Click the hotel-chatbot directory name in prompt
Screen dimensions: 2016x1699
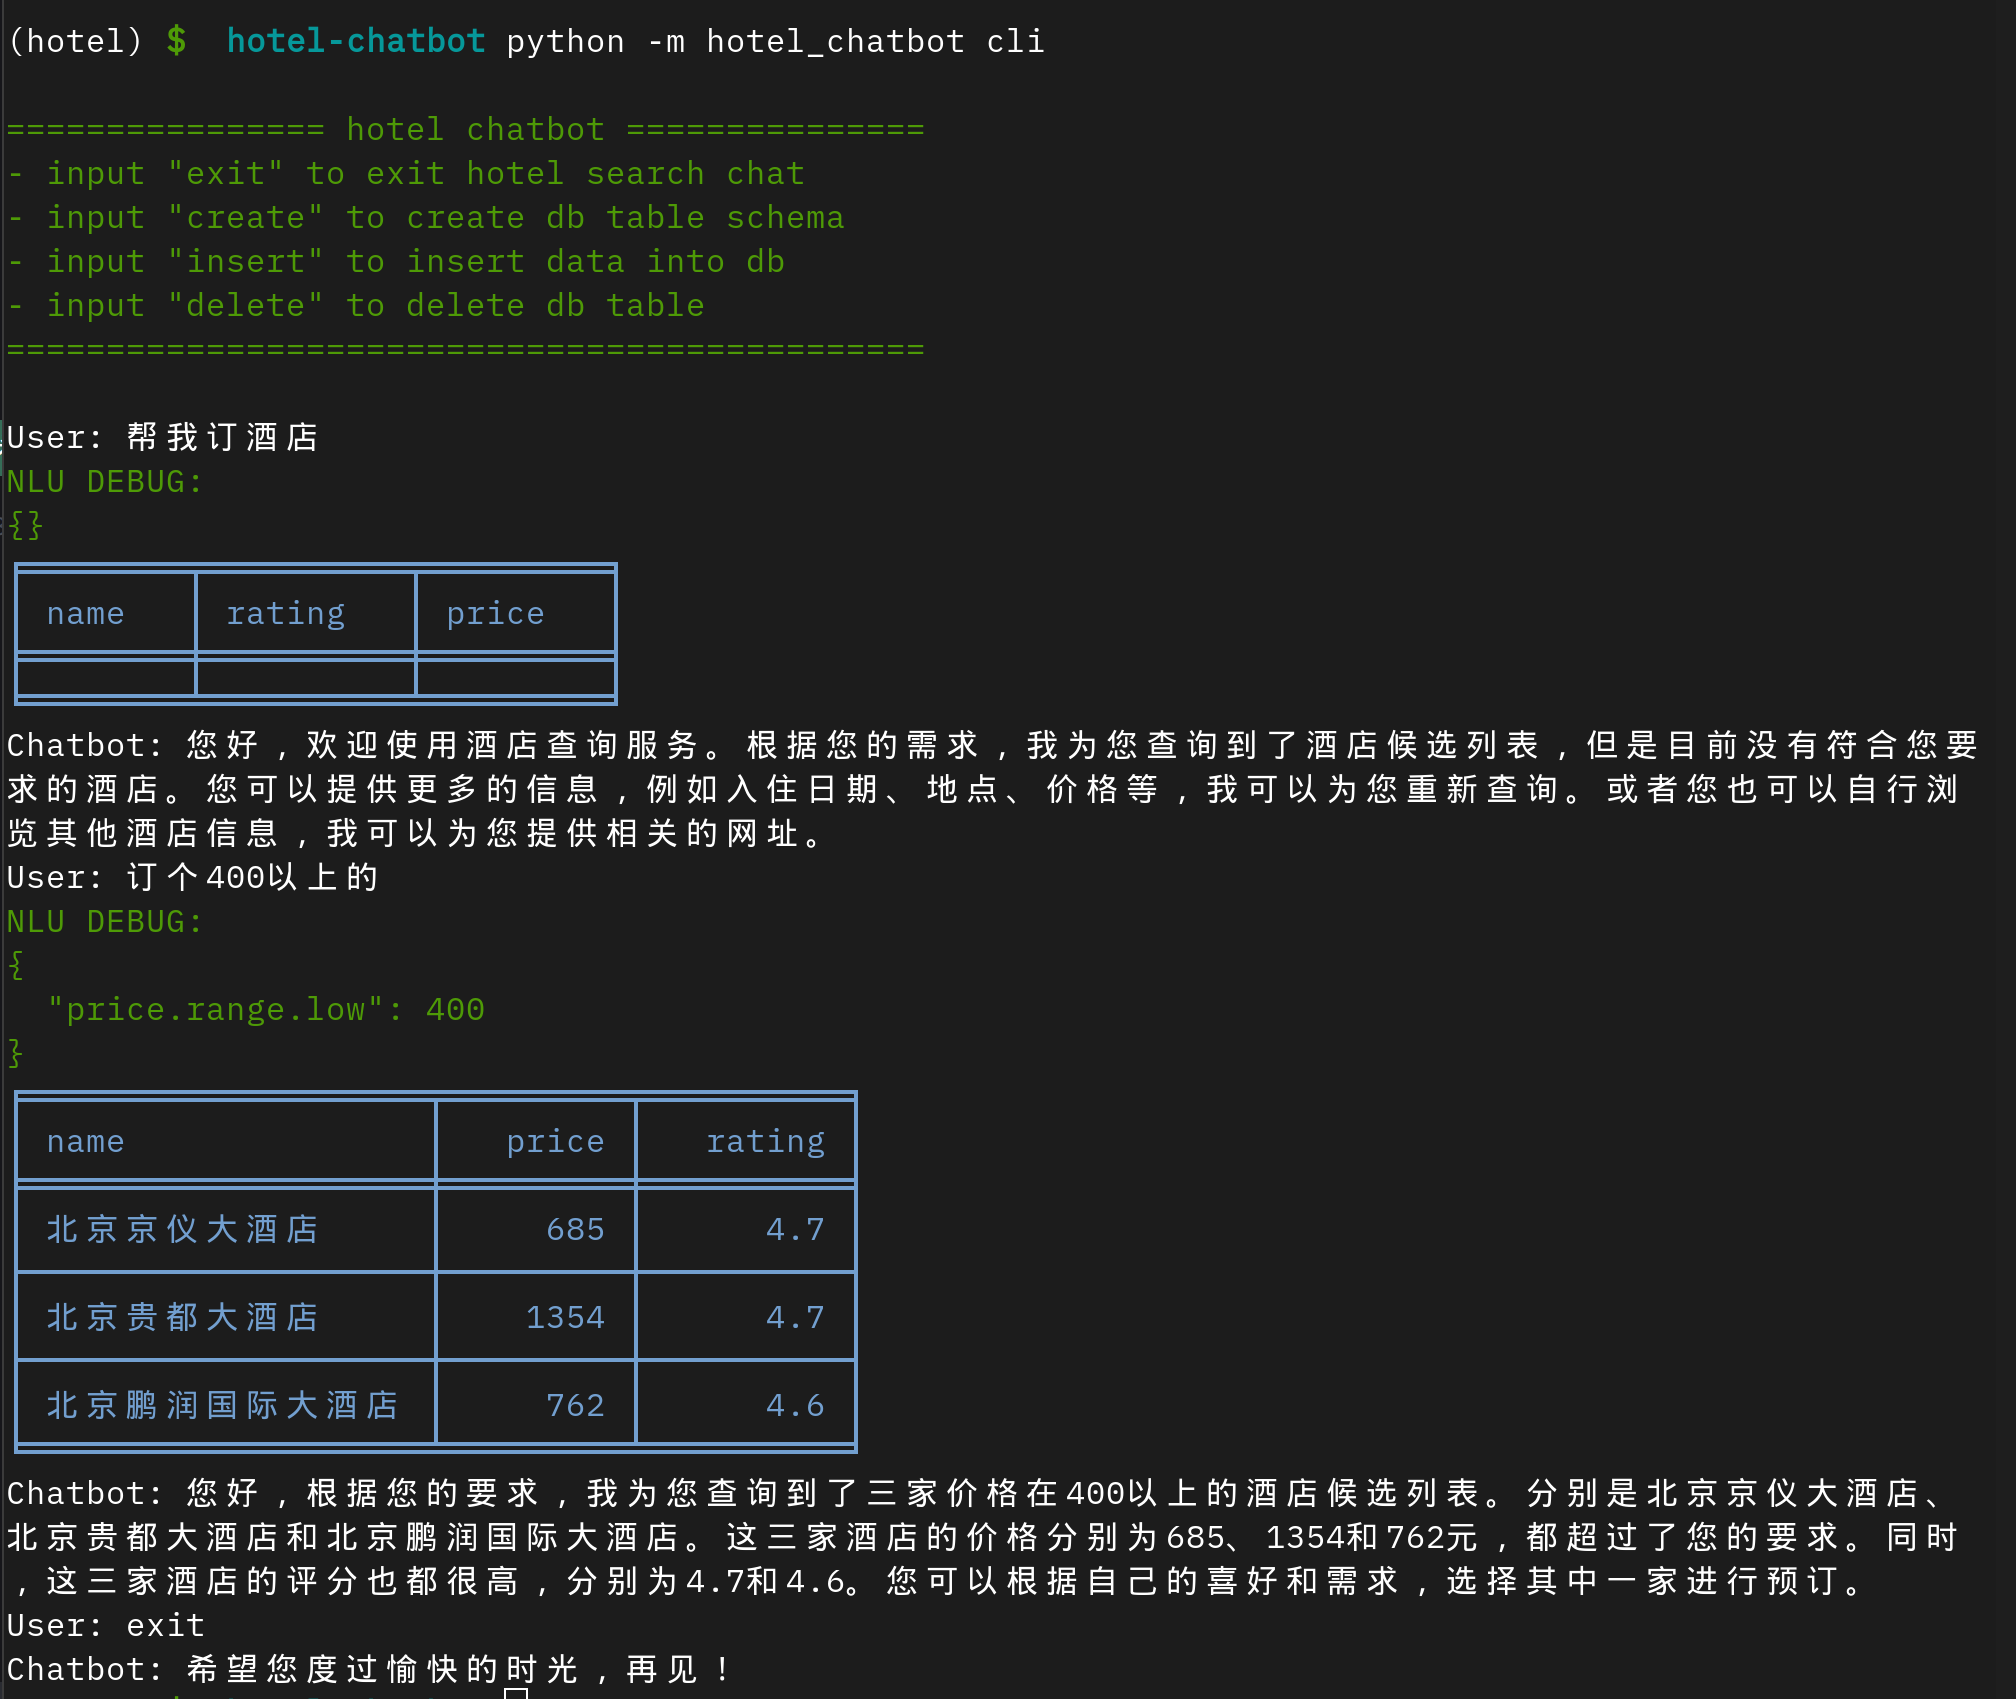355,41
